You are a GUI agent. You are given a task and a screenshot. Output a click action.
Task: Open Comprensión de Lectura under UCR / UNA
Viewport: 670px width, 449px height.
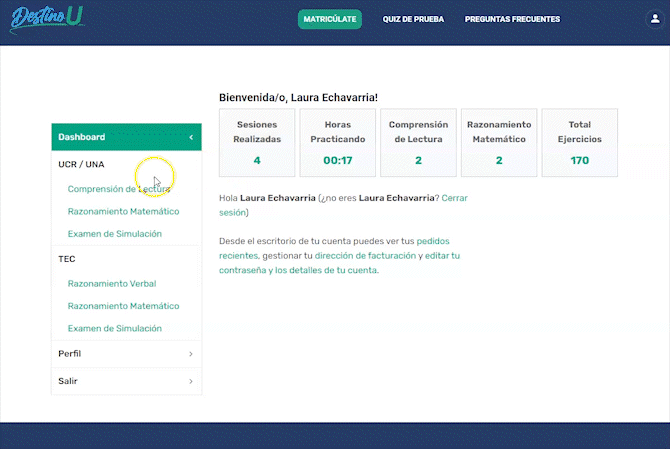119,189
